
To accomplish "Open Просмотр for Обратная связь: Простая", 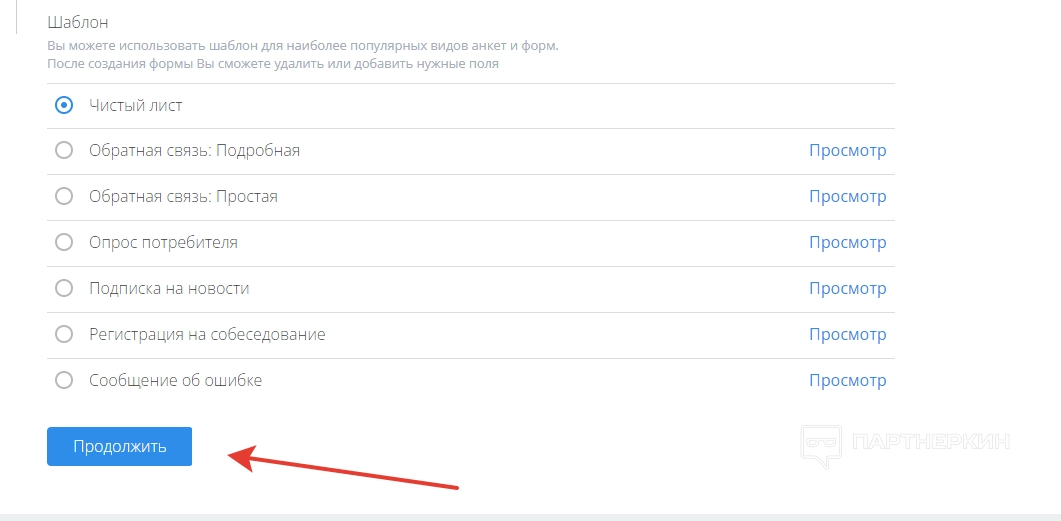I will point(847,197).
